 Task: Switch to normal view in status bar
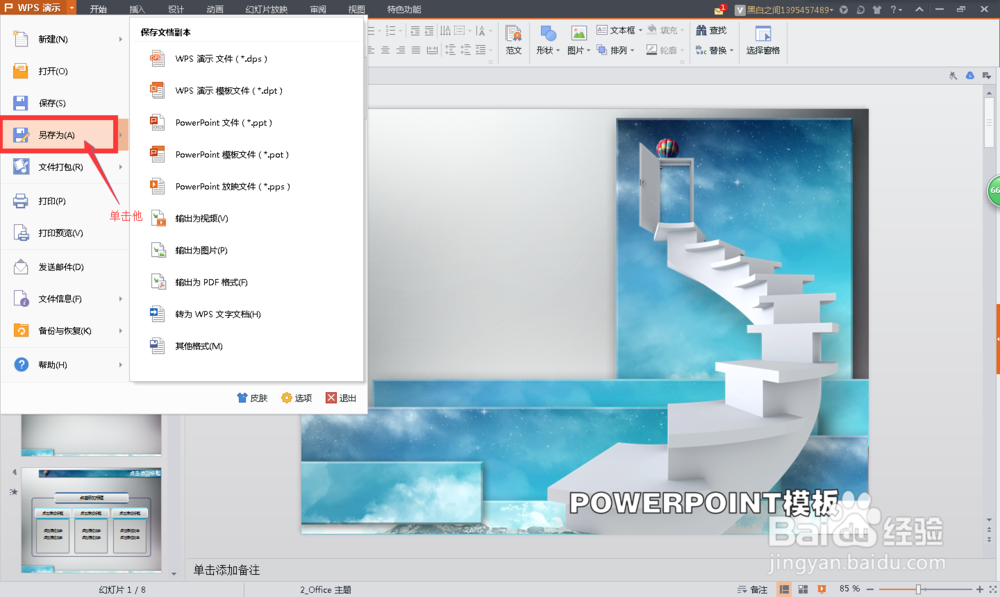pos(784,589)
